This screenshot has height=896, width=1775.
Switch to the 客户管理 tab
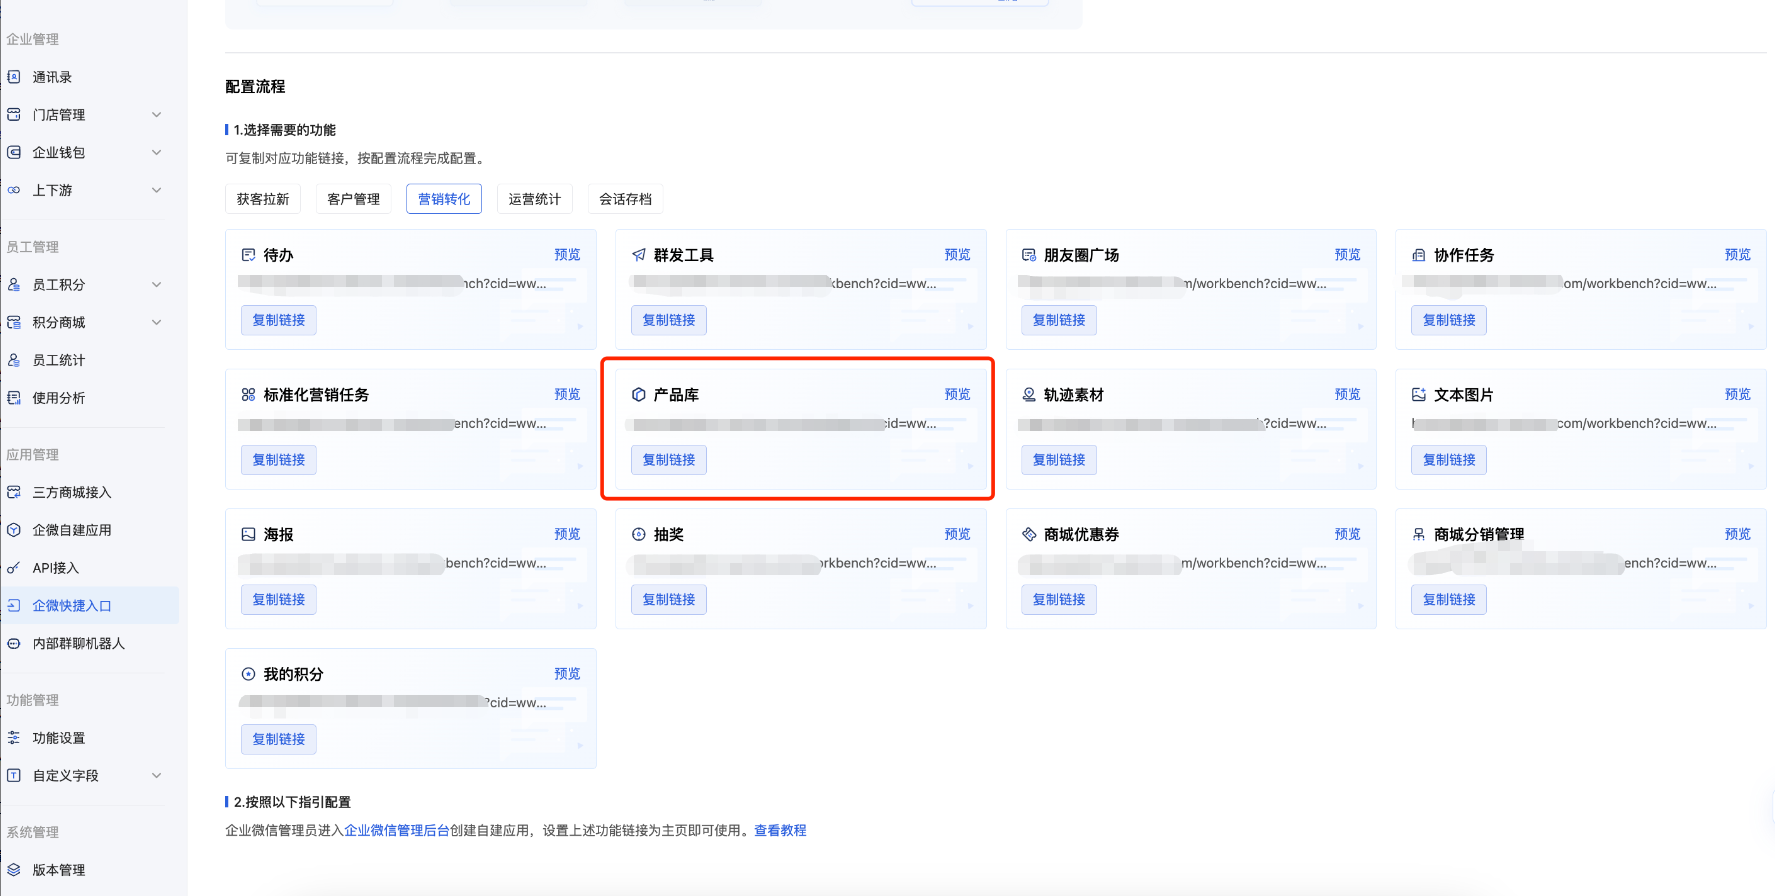(354, 199)
